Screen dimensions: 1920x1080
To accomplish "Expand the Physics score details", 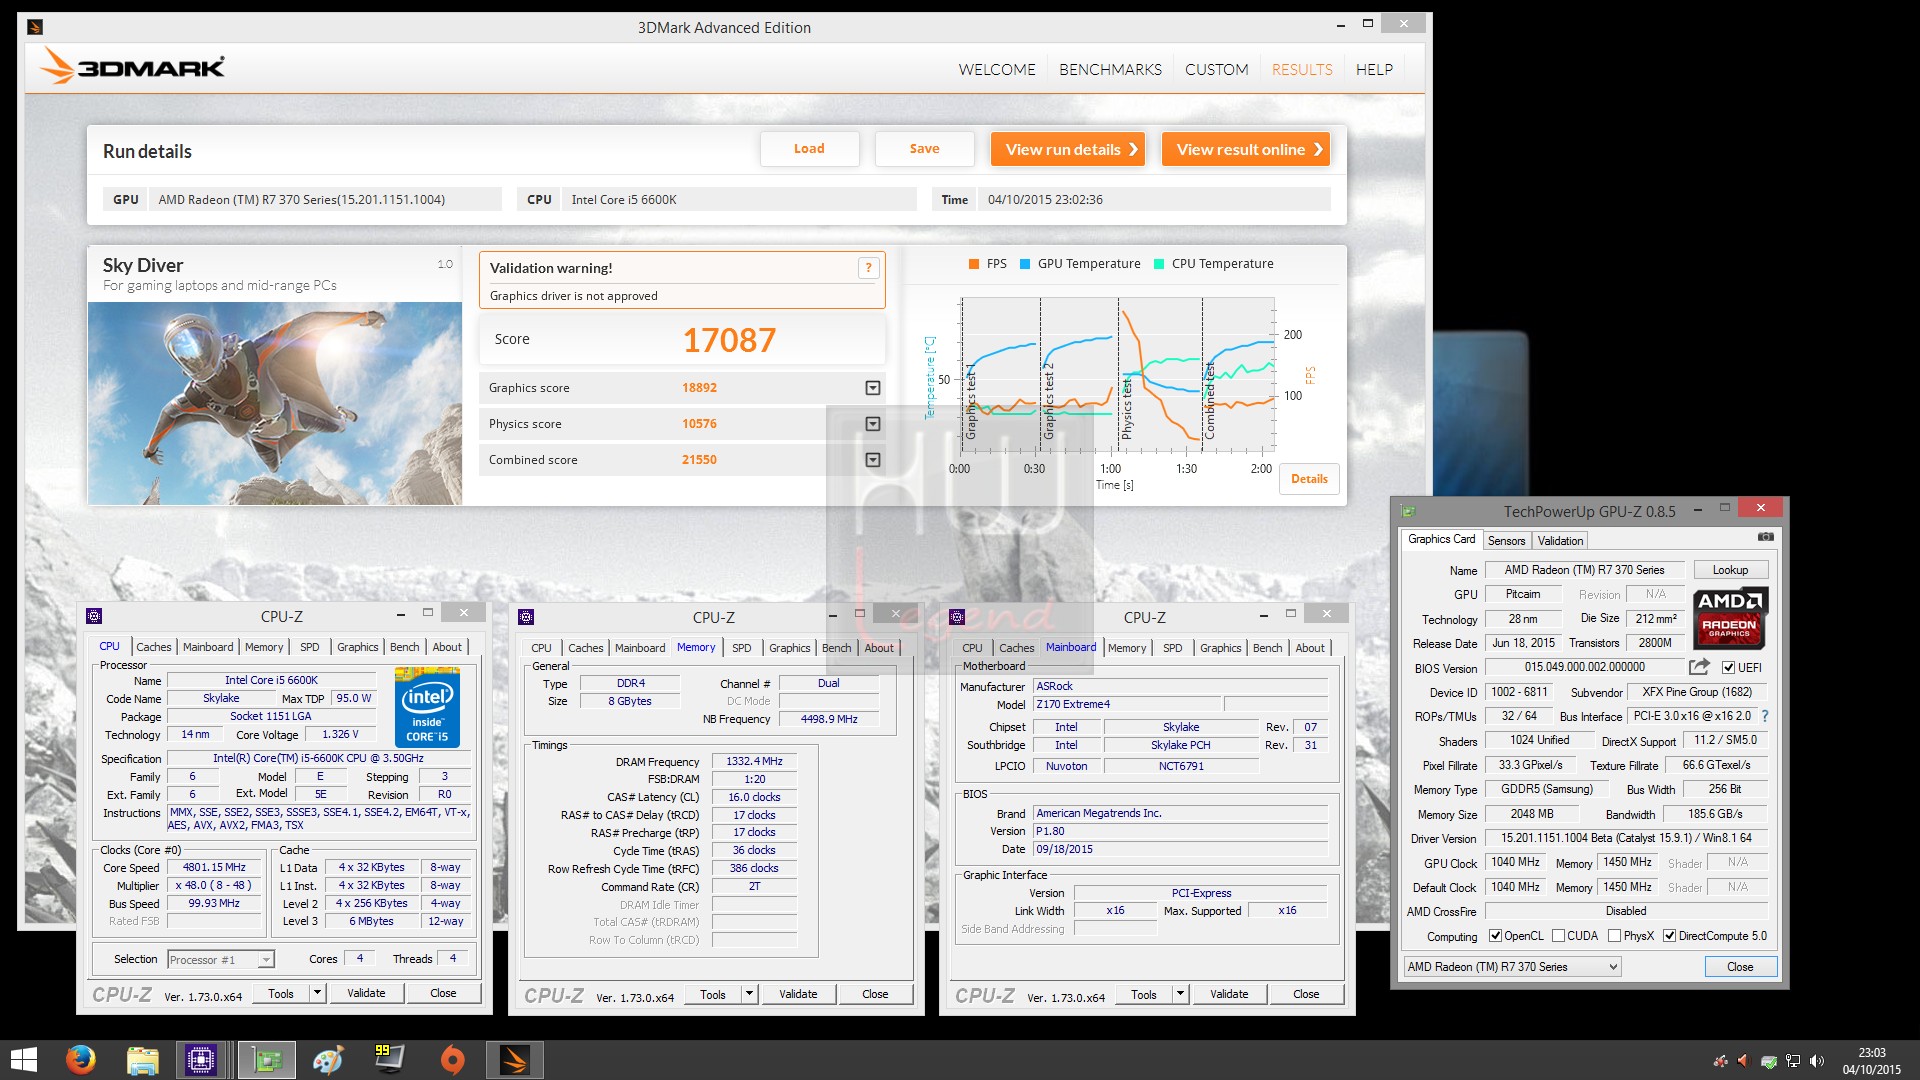I will tap(873, 424).
